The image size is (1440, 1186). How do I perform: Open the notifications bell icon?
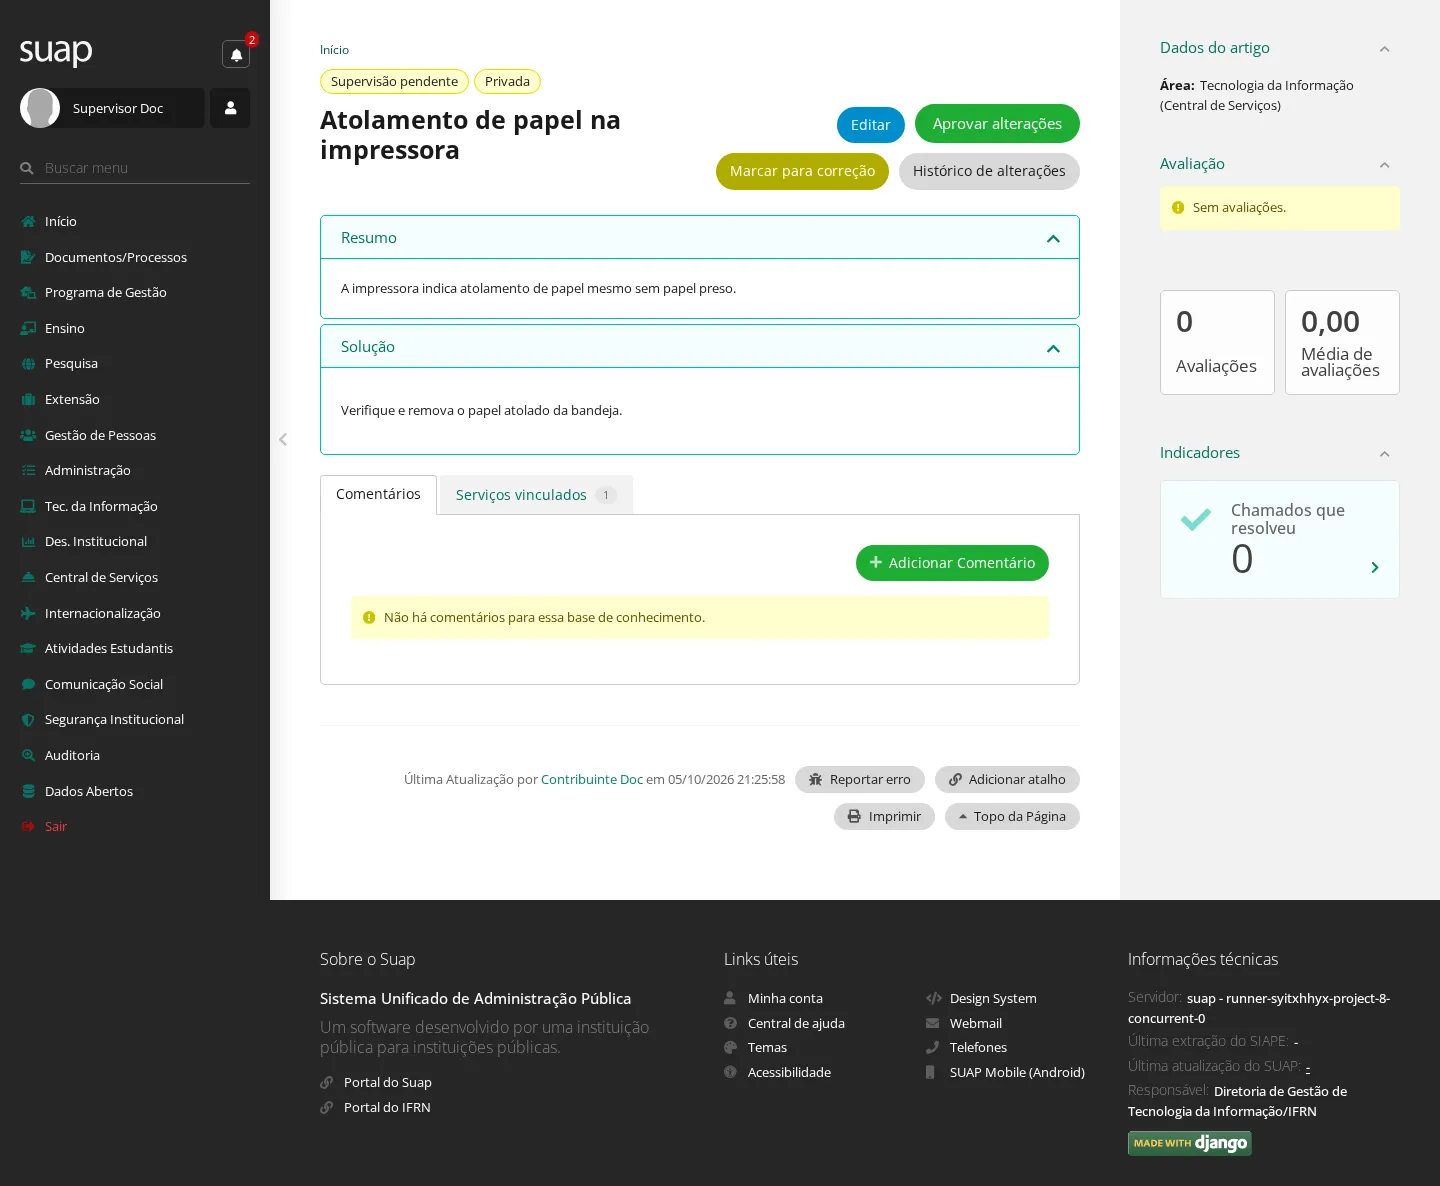click(236, 55)
